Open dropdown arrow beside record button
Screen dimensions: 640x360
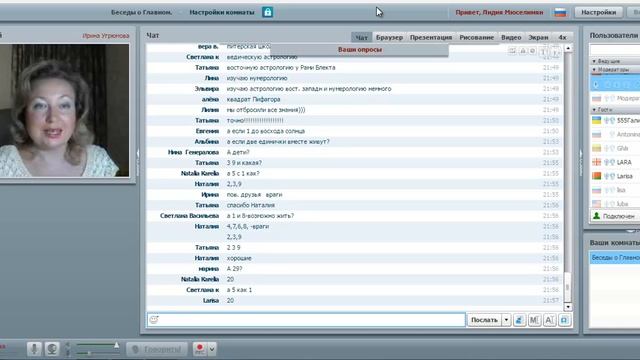[x=212, y=349]
